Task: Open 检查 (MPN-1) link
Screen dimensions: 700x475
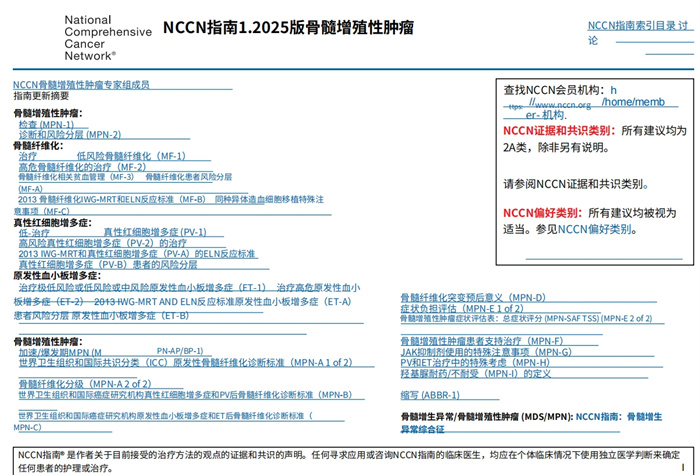Action: 46,125
